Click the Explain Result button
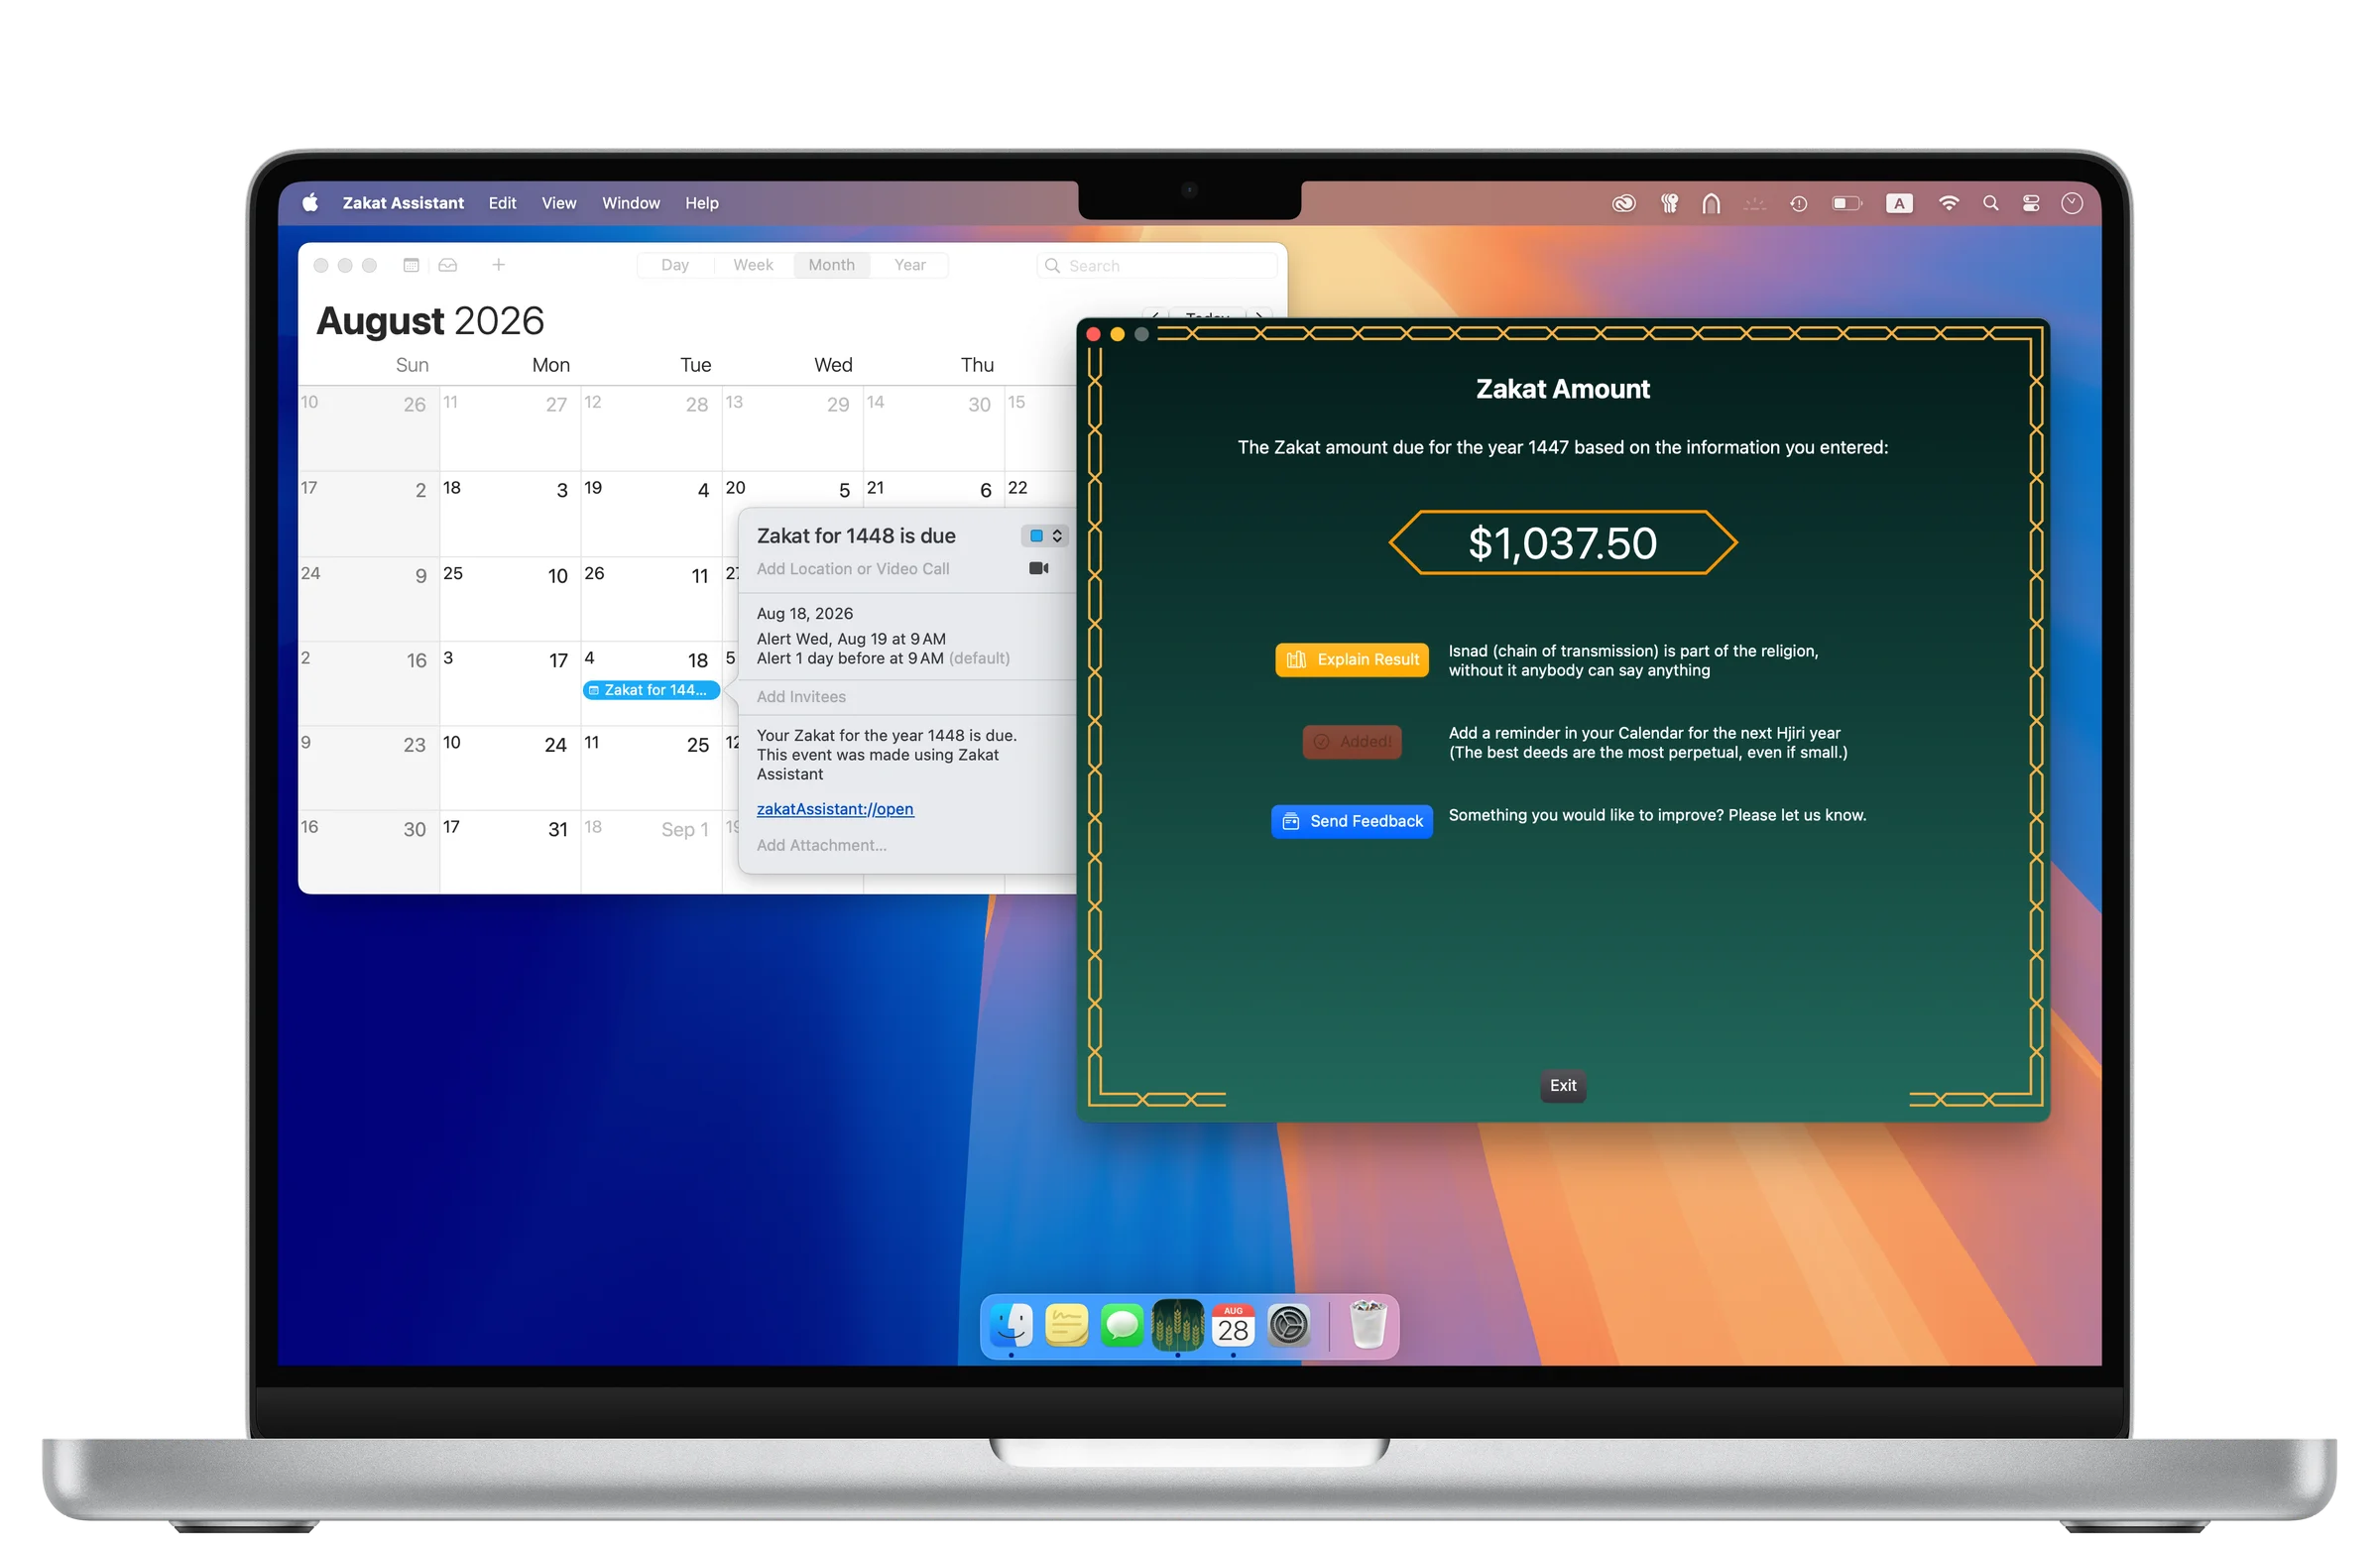Viewport: 2380px width, 1547px height. coord(1351,660)
